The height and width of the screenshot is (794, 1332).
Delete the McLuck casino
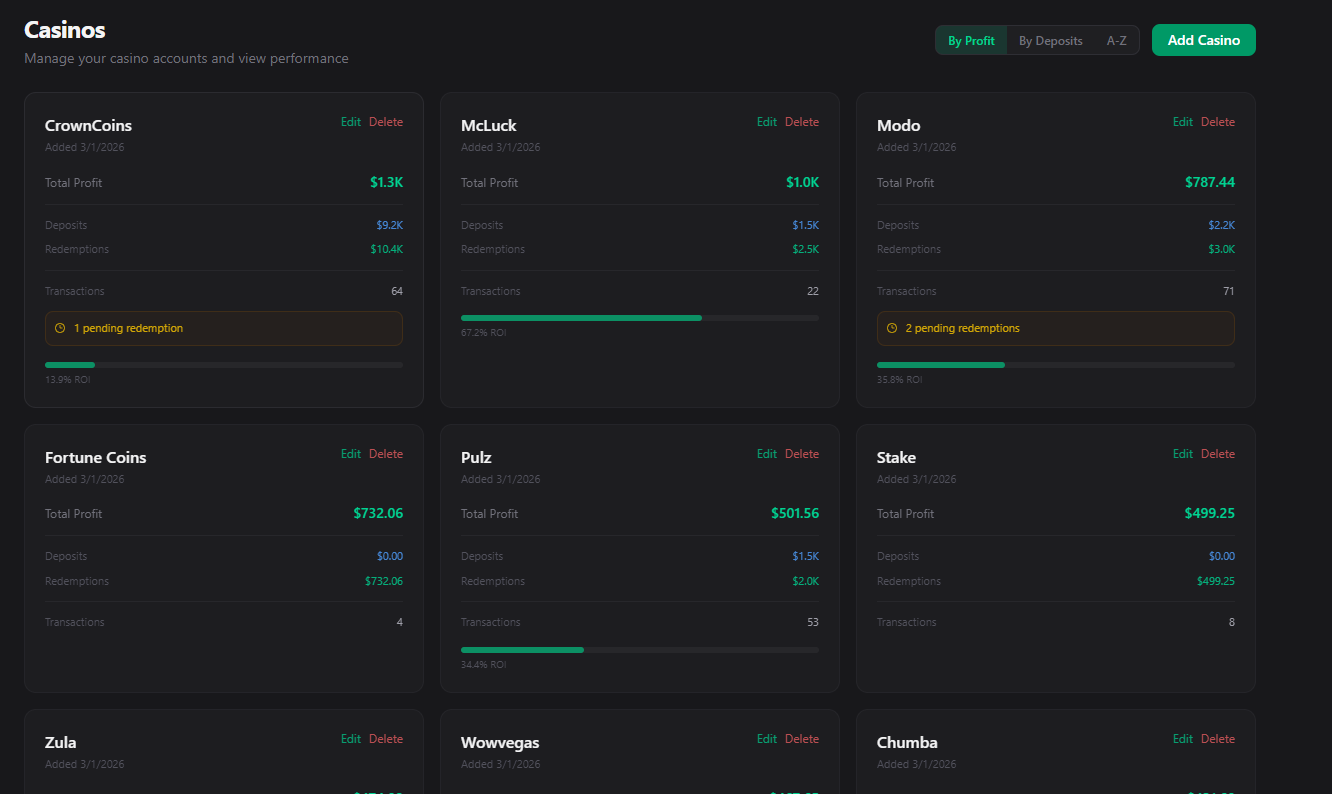(x=802, y=121)
